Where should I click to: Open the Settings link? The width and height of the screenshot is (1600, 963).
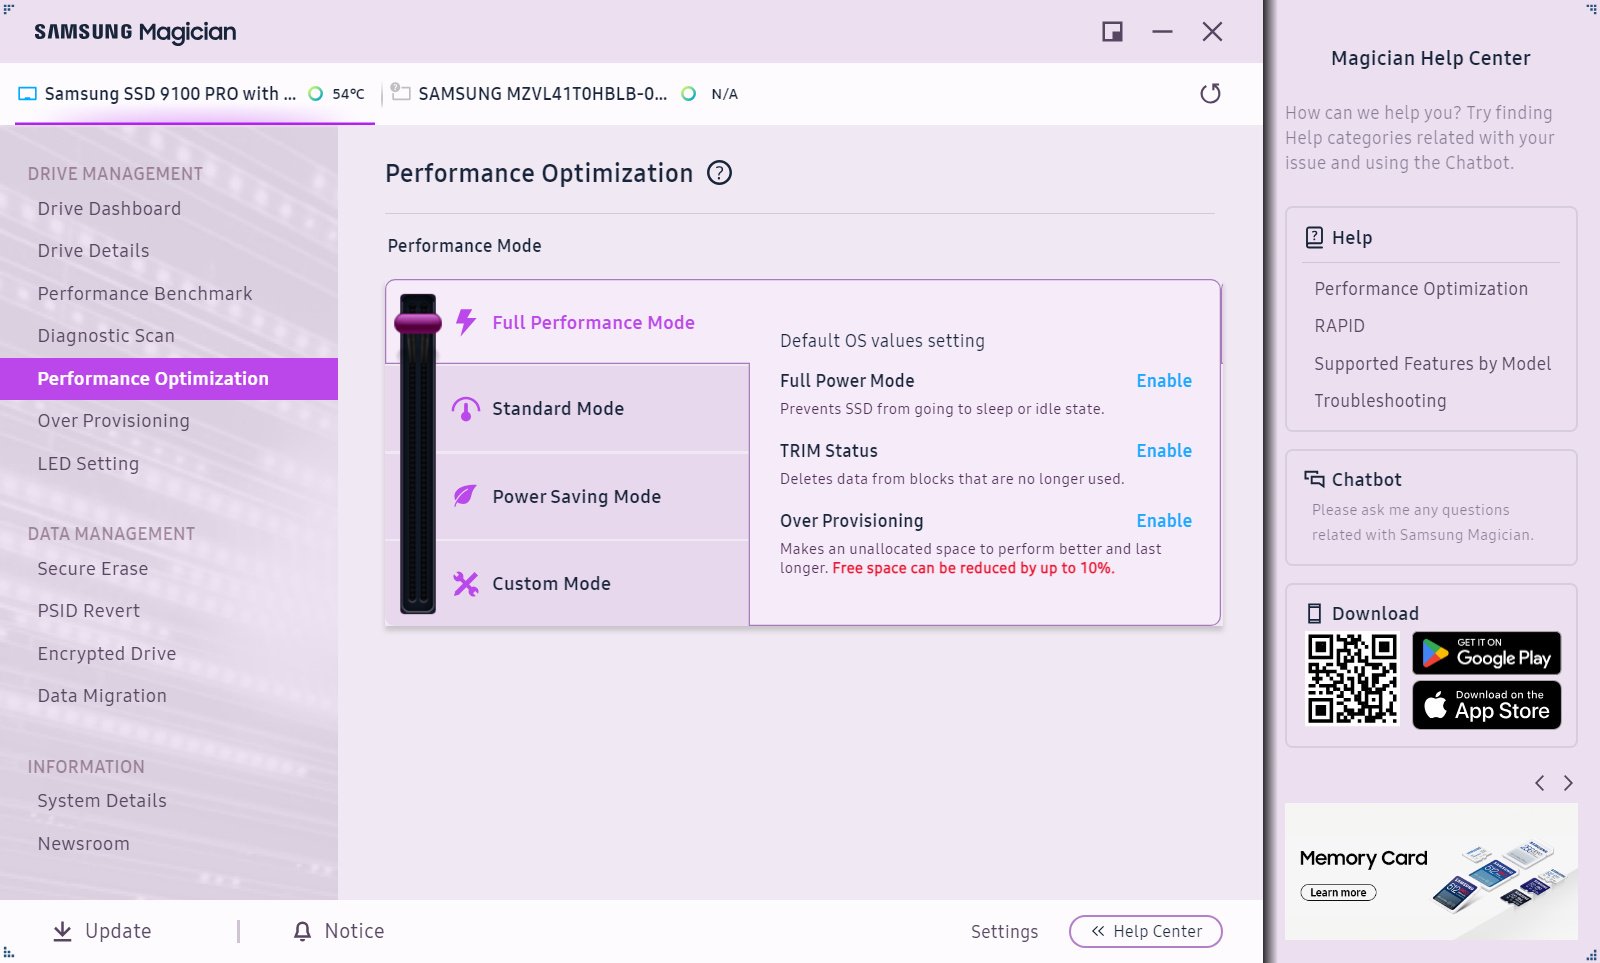coord(1004,932)
